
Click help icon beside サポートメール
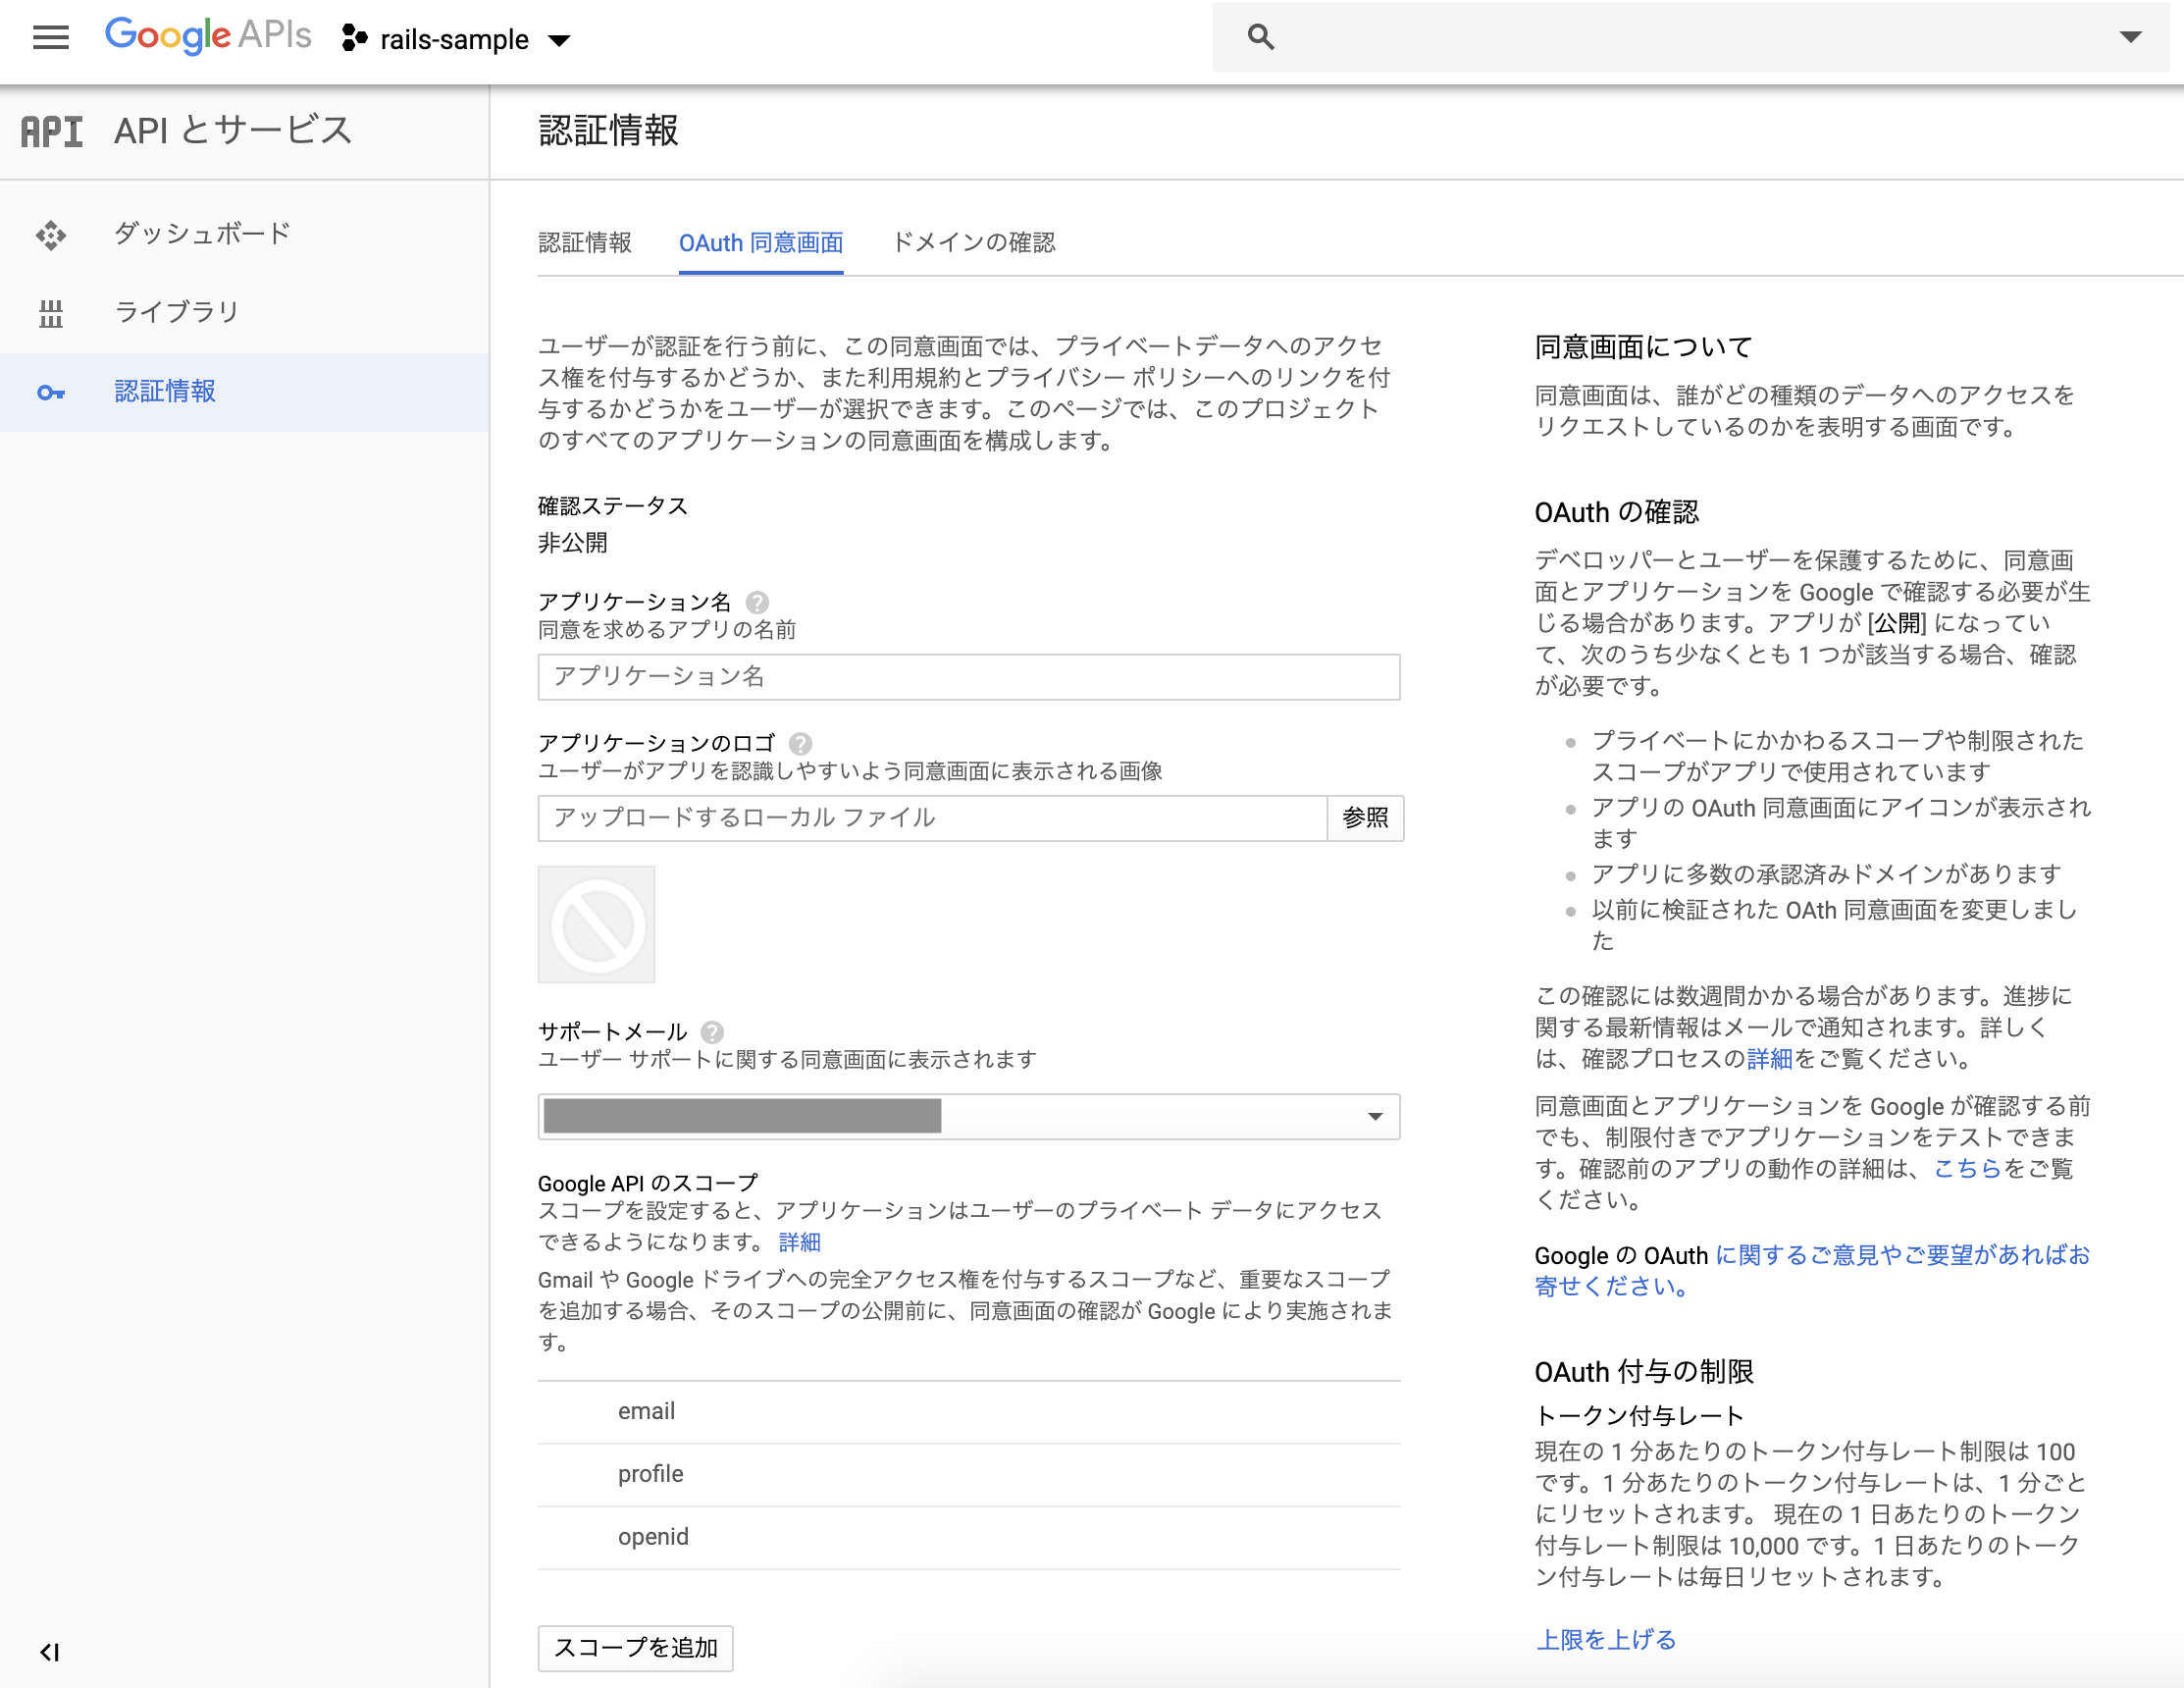click(x=712, y=1032)
